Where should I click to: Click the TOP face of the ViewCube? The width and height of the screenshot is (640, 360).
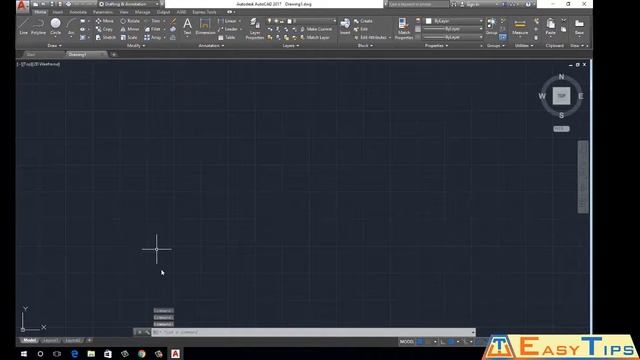tap(561, 96)
